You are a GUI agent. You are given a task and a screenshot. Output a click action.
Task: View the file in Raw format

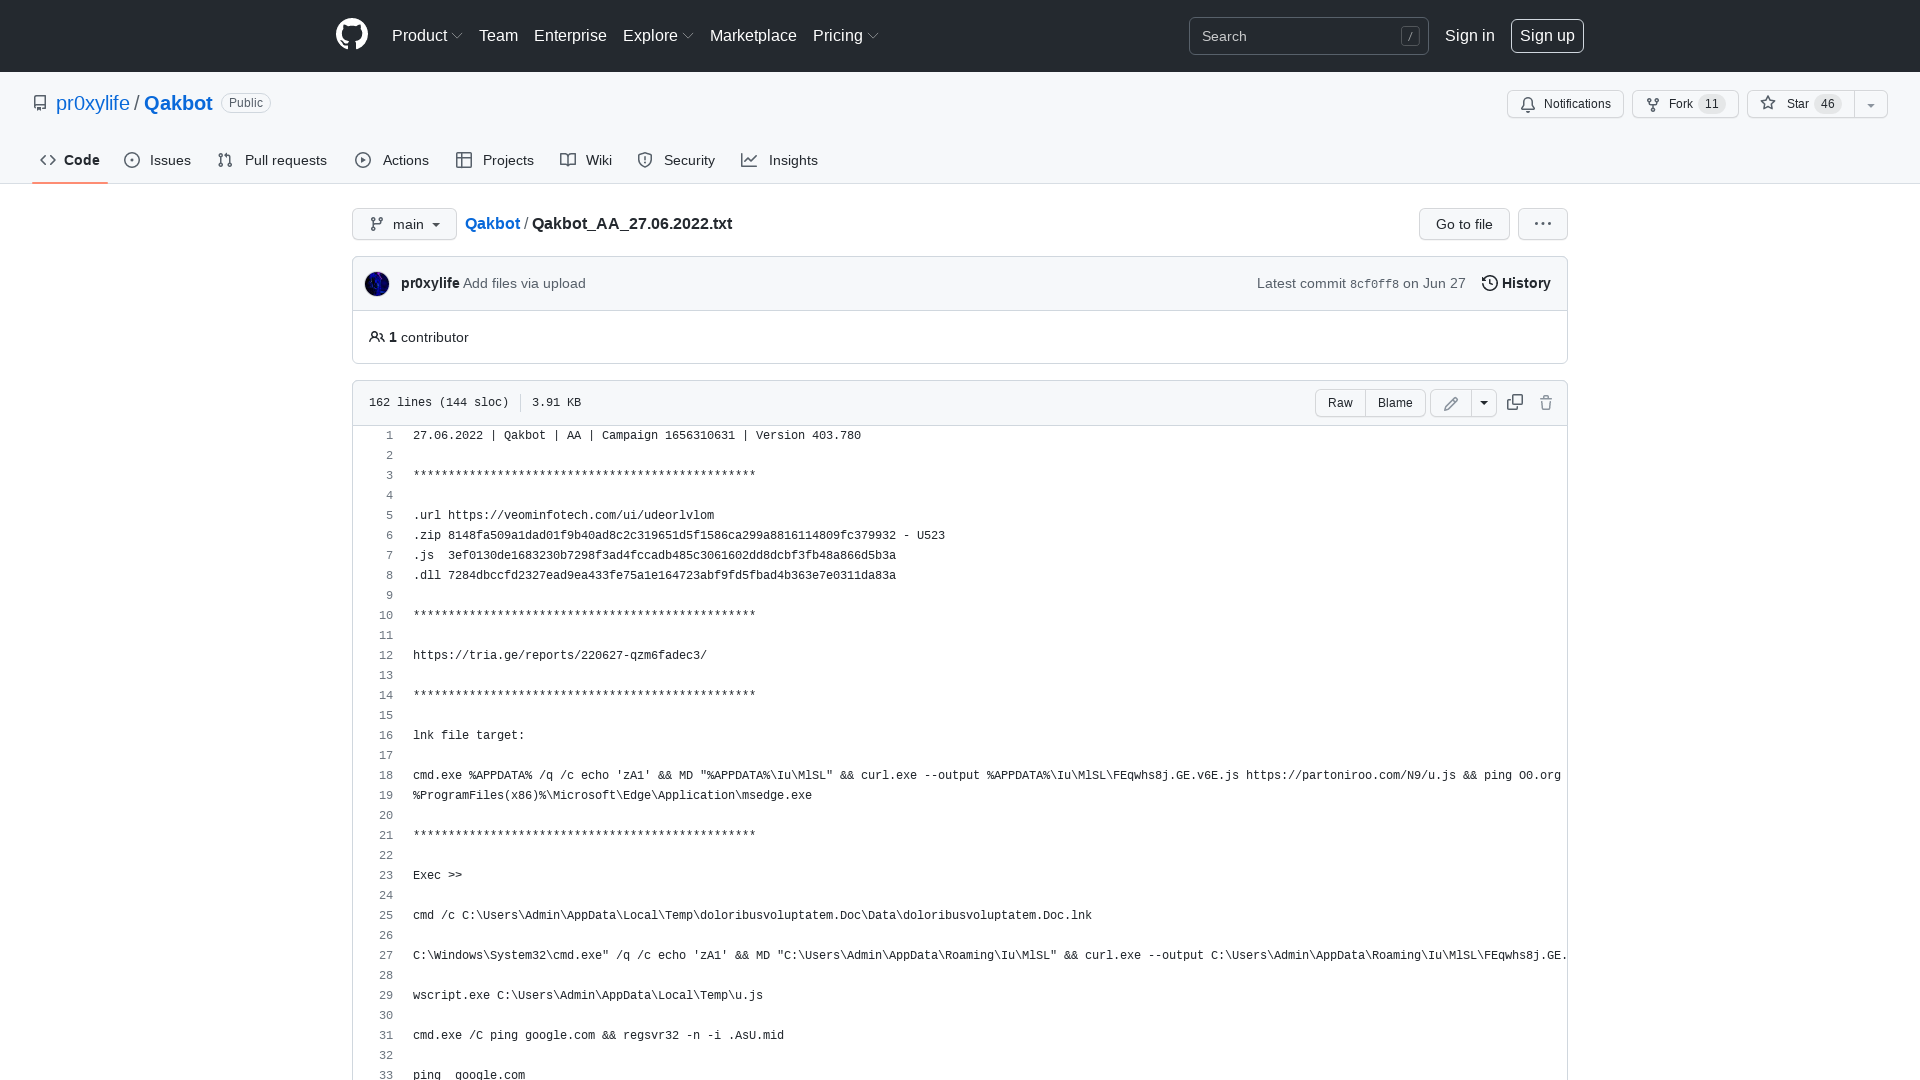(1340, 402)
